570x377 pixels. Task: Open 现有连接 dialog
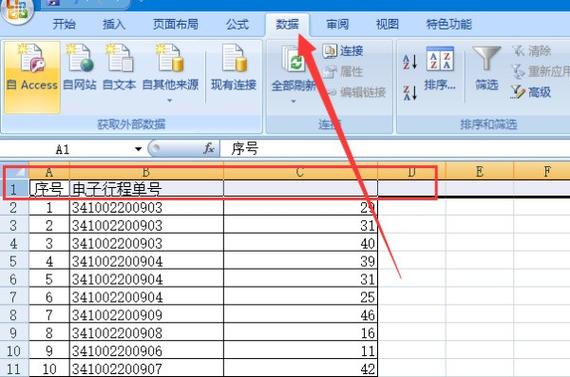coord(233,67)
